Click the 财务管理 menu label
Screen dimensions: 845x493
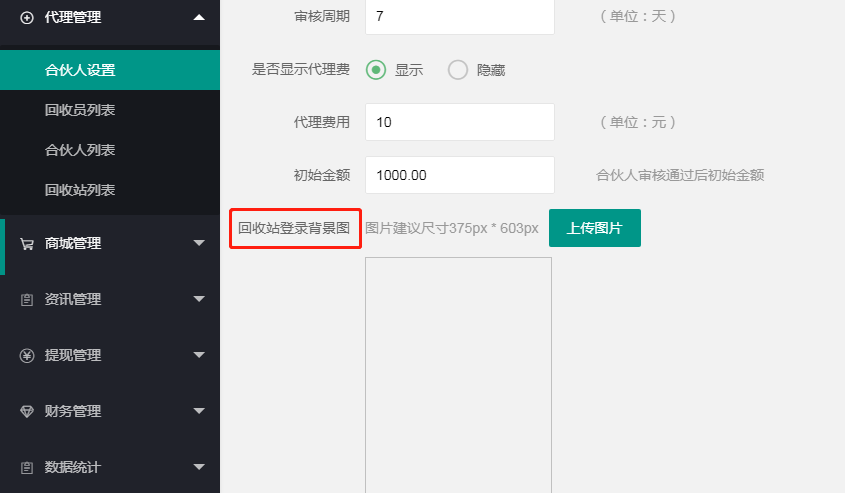[73, 412]
